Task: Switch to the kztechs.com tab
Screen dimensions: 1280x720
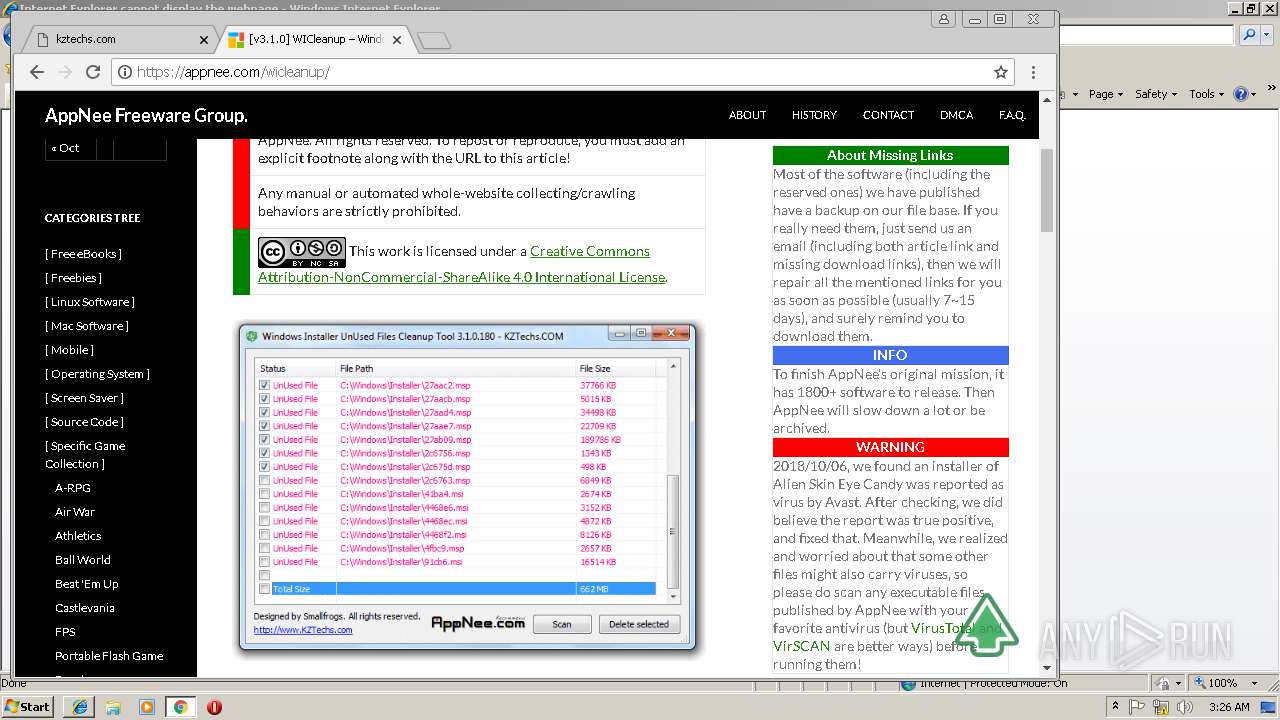Action: coord(122,40)
